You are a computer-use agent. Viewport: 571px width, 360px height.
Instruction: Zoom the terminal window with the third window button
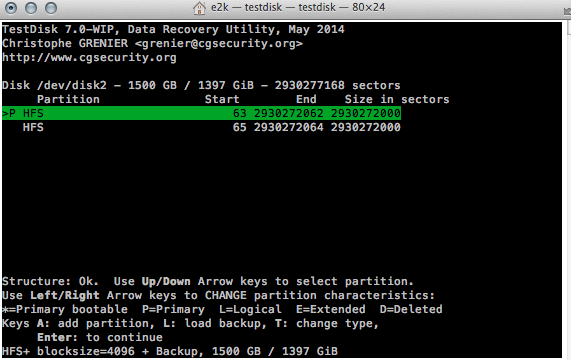tap(51, 8)
